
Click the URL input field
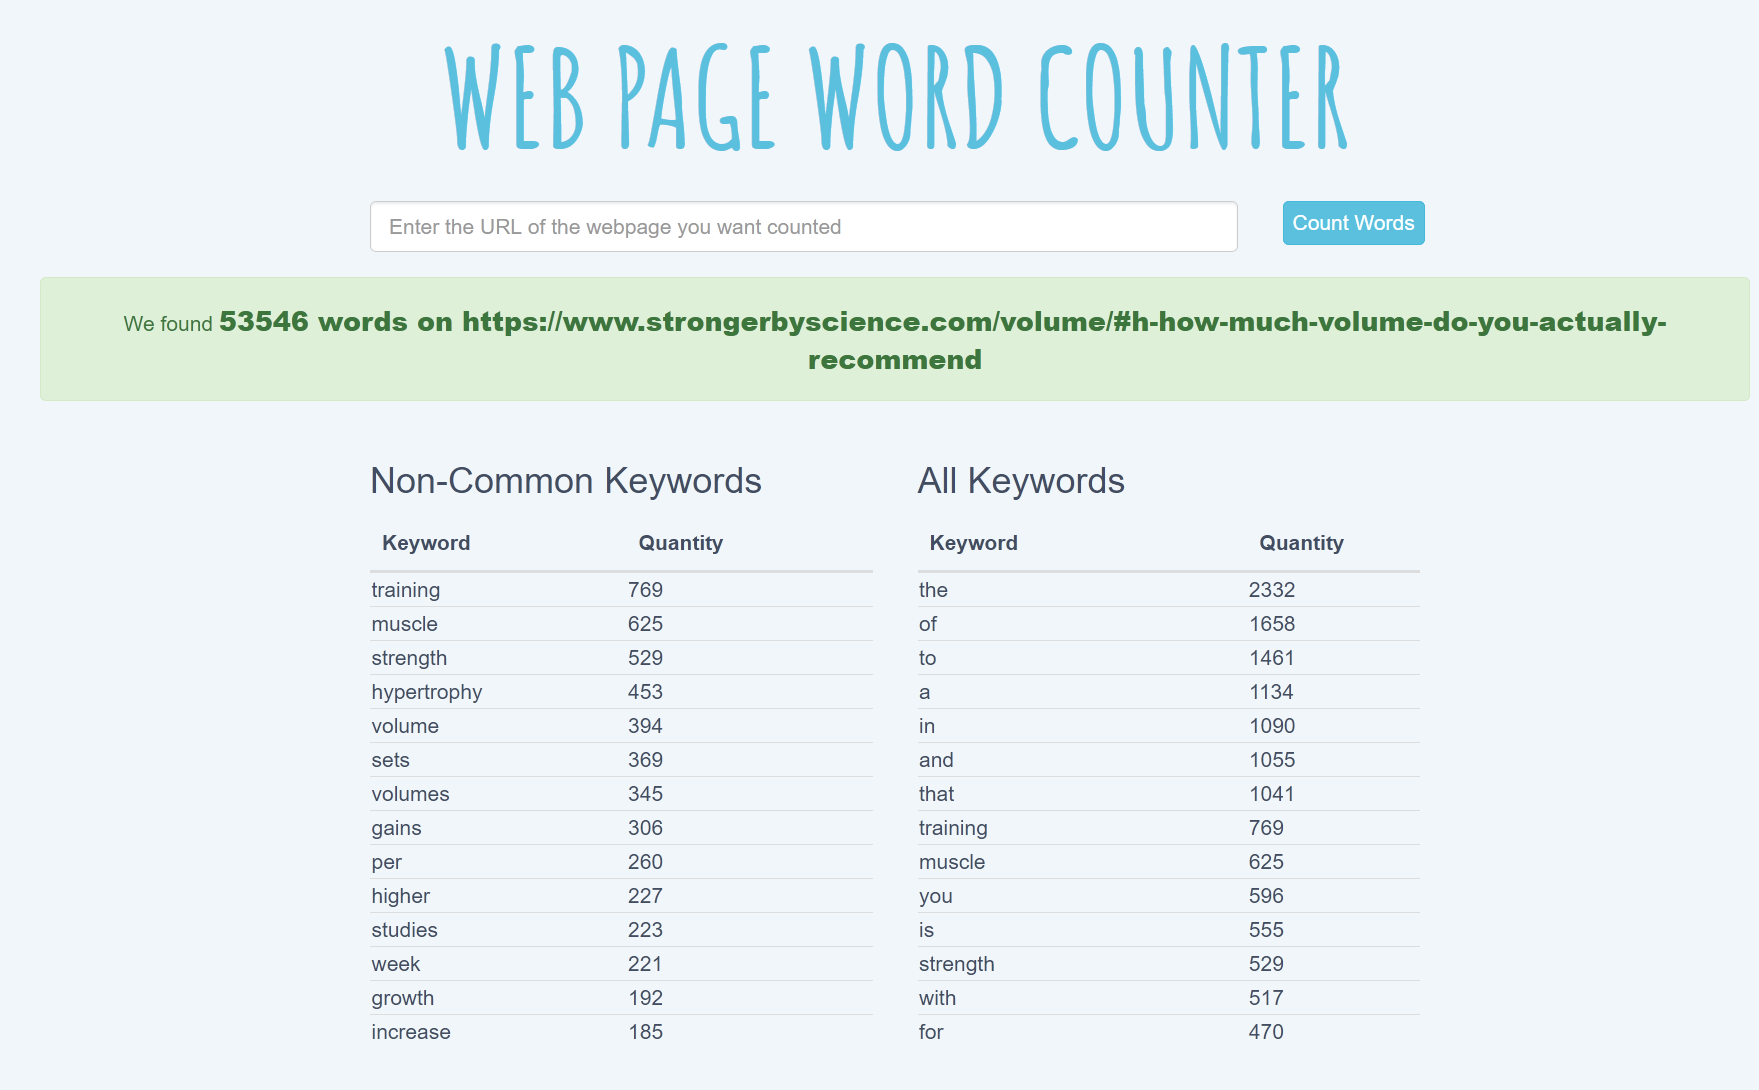(x=803, y=227)
